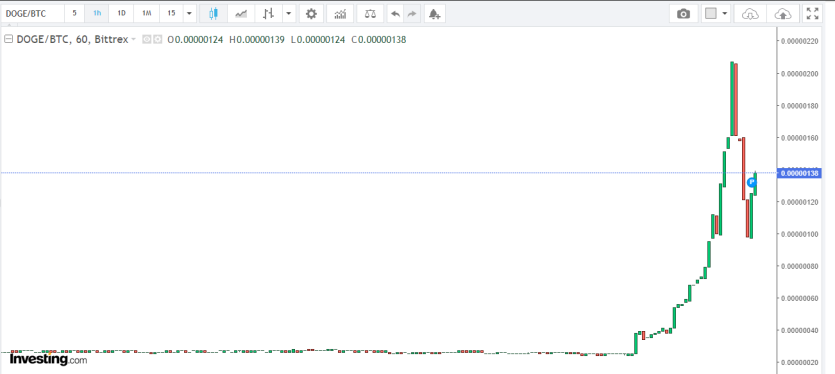Collapse the DOGE/BTC legend box
Viewport: 835px width, 374px height.
click(9, 39)
